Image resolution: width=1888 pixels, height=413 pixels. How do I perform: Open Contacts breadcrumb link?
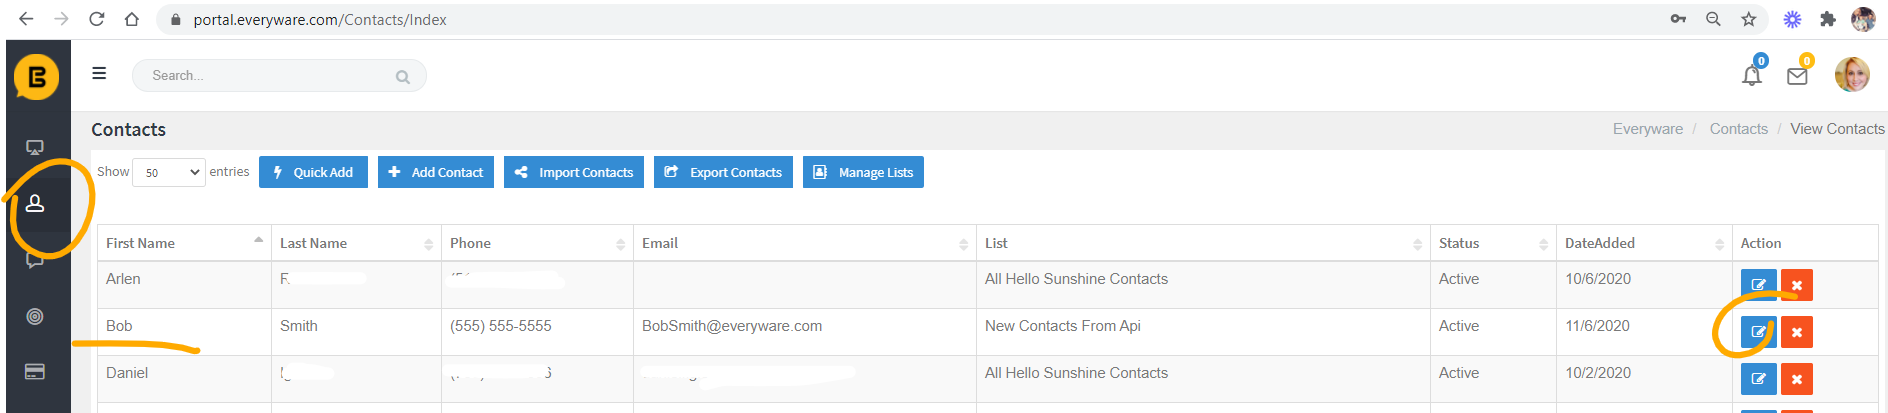pos(1739,129)
